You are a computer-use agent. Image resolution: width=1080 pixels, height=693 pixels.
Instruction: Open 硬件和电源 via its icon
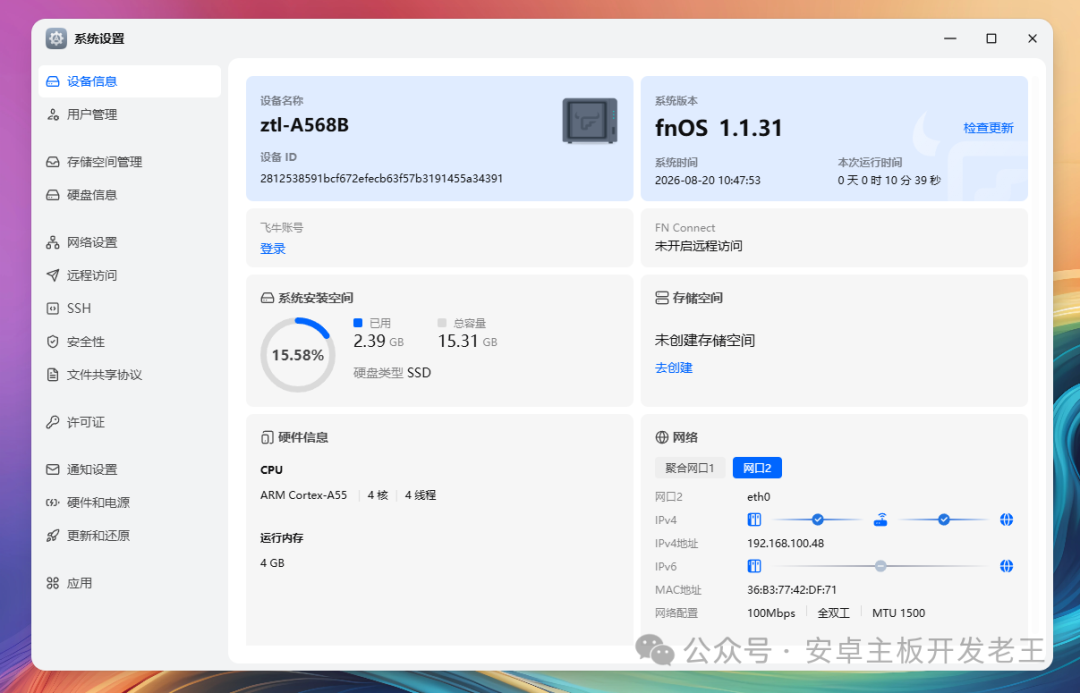(53, 503)
